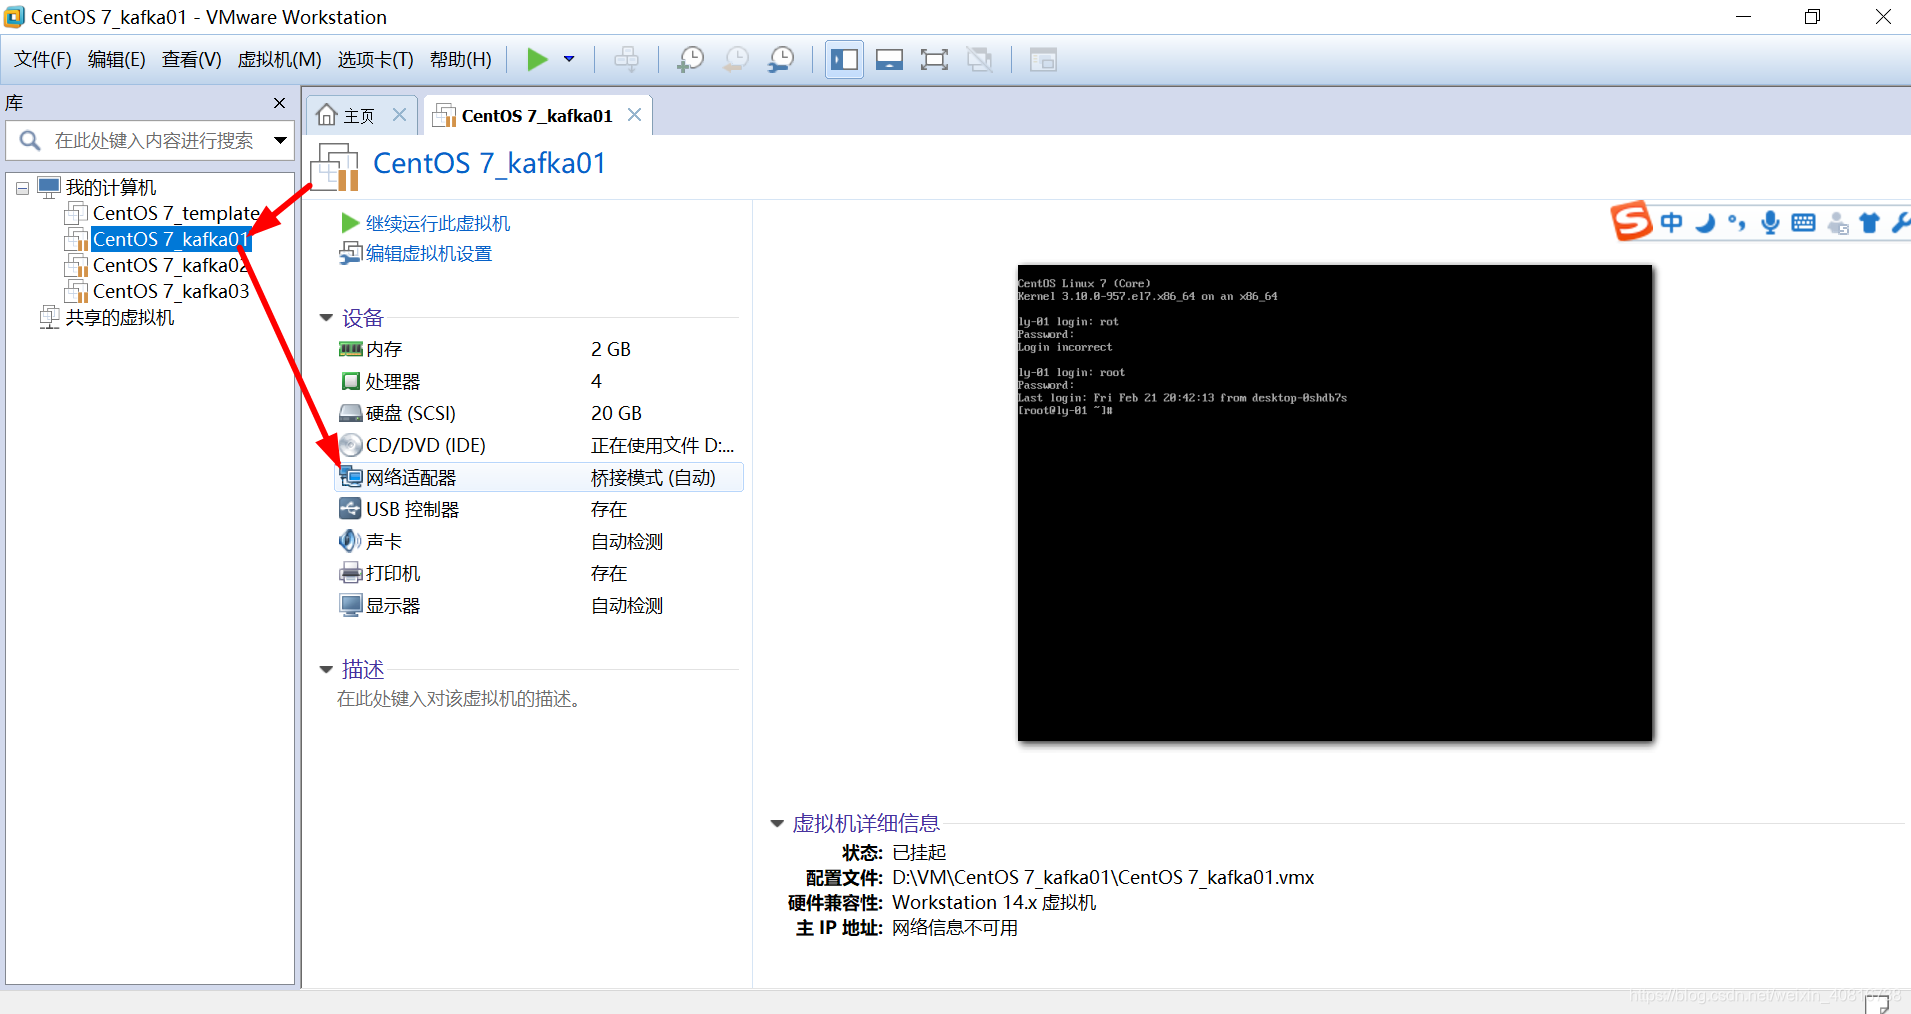Select CentOS 7_kafka02 in the library
The width and height of the screenshot is (1911, 1014).
point(170,265)
